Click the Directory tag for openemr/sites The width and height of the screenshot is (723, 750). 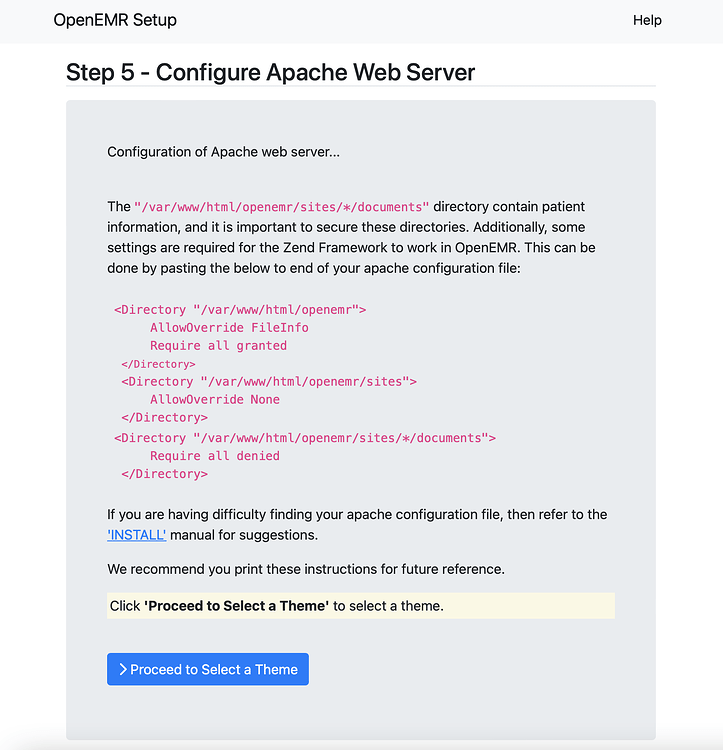point(268,382)
